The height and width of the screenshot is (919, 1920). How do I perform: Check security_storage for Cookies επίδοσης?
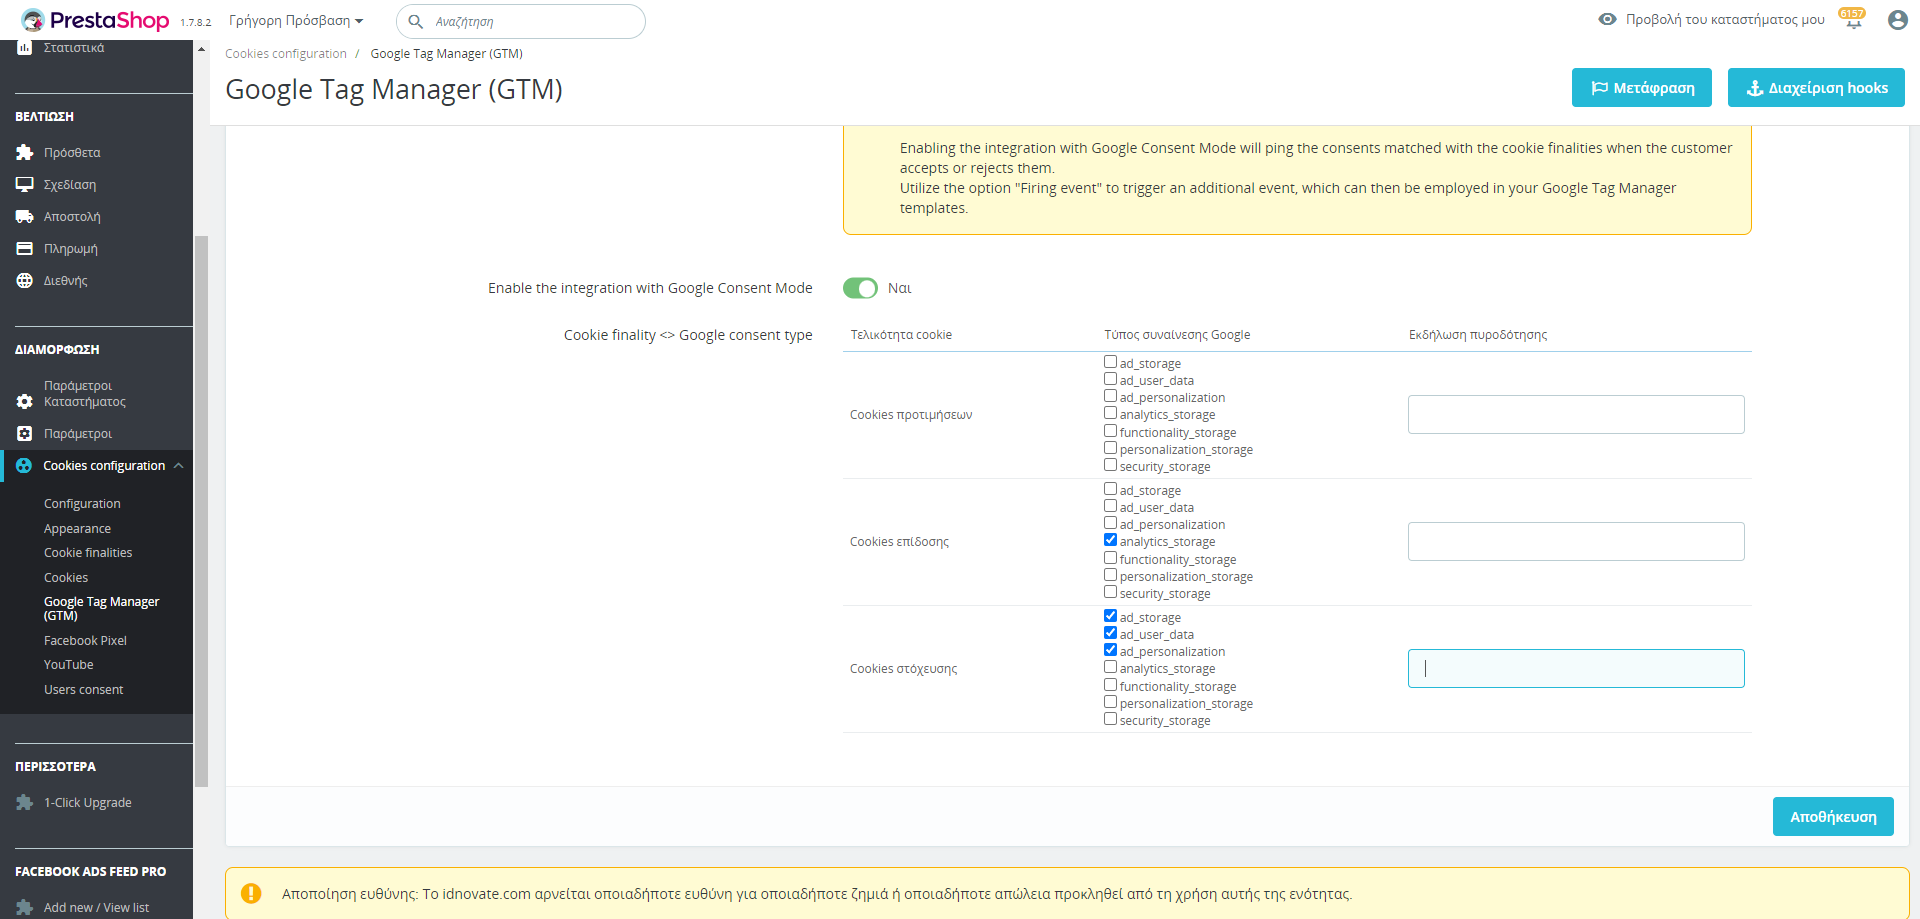(x=1110, y=592)
